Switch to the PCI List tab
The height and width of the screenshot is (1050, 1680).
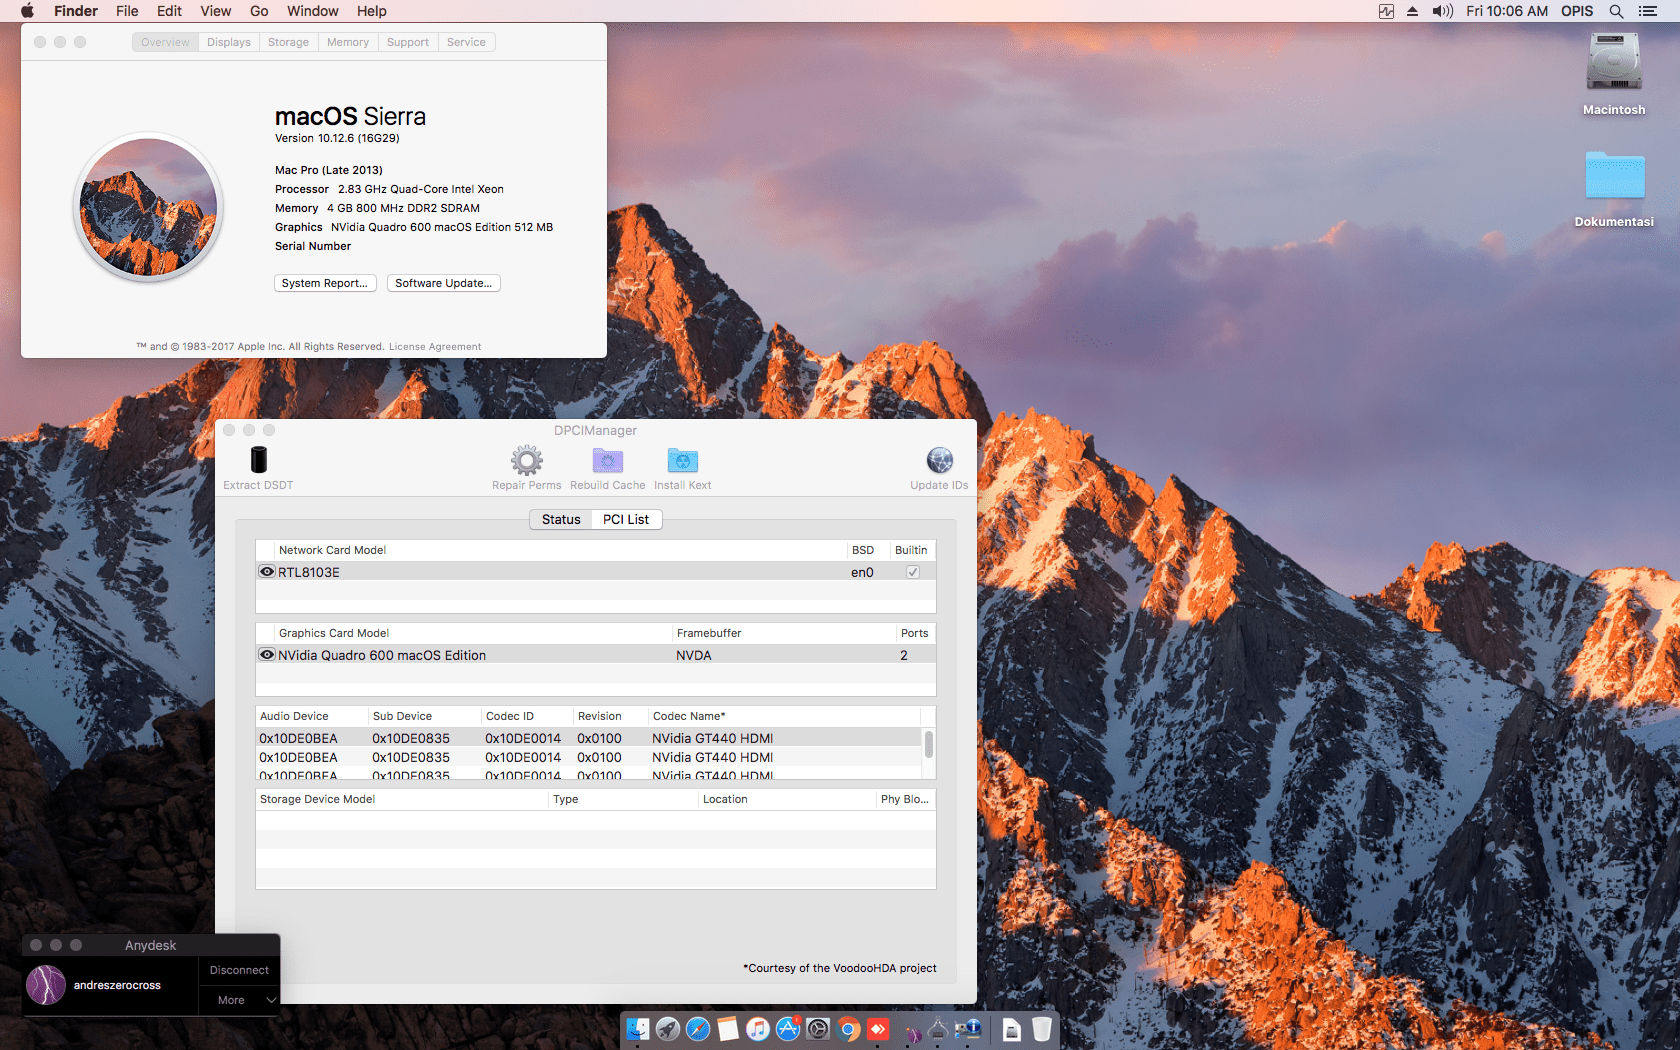[x=625, y=519]
